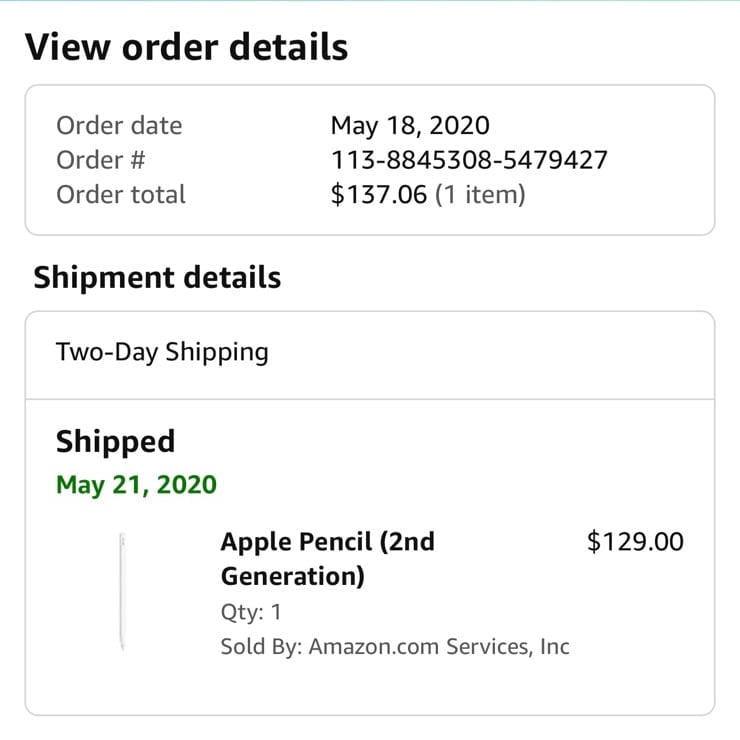740x740 pixels.
Task: Open the Apple Pencil (2nd Generation) product link
Action: tap(327, 558)
